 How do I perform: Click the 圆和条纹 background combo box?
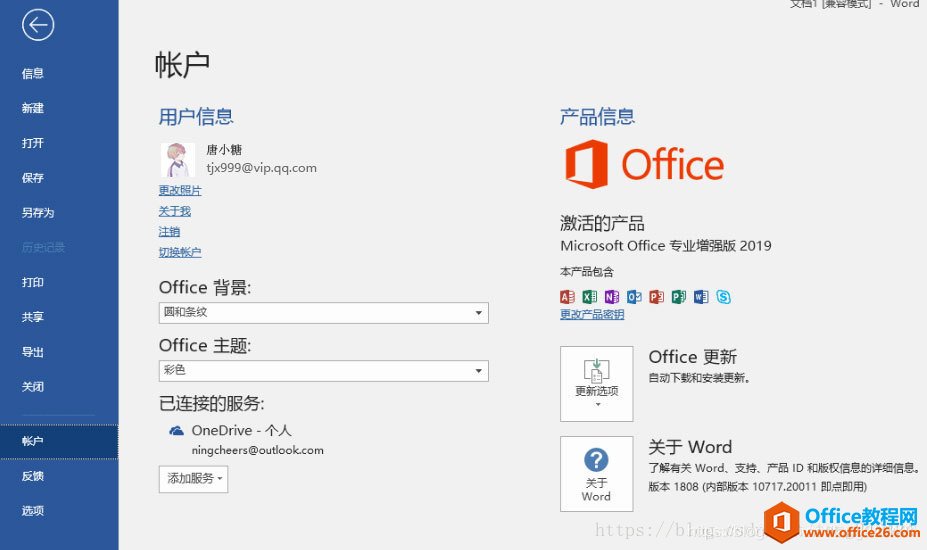coord(323,313)
